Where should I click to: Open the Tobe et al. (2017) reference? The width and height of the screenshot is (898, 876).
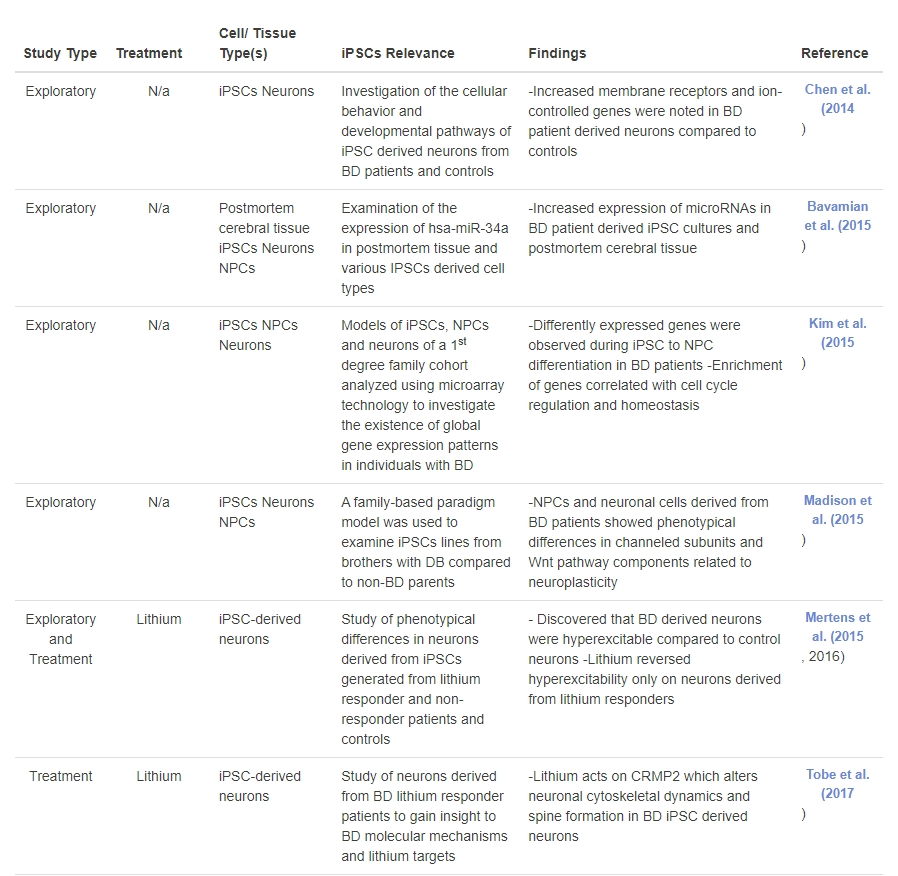tap(837, 784)
